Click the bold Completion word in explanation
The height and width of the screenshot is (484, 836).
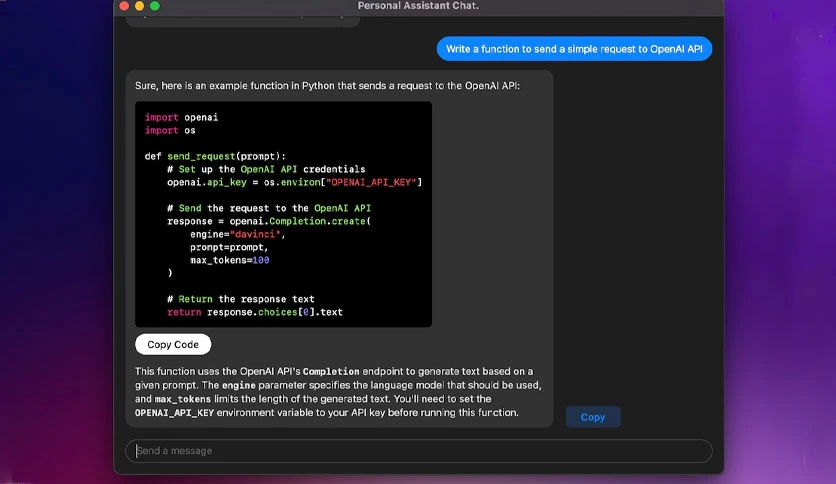pos(331,372)
